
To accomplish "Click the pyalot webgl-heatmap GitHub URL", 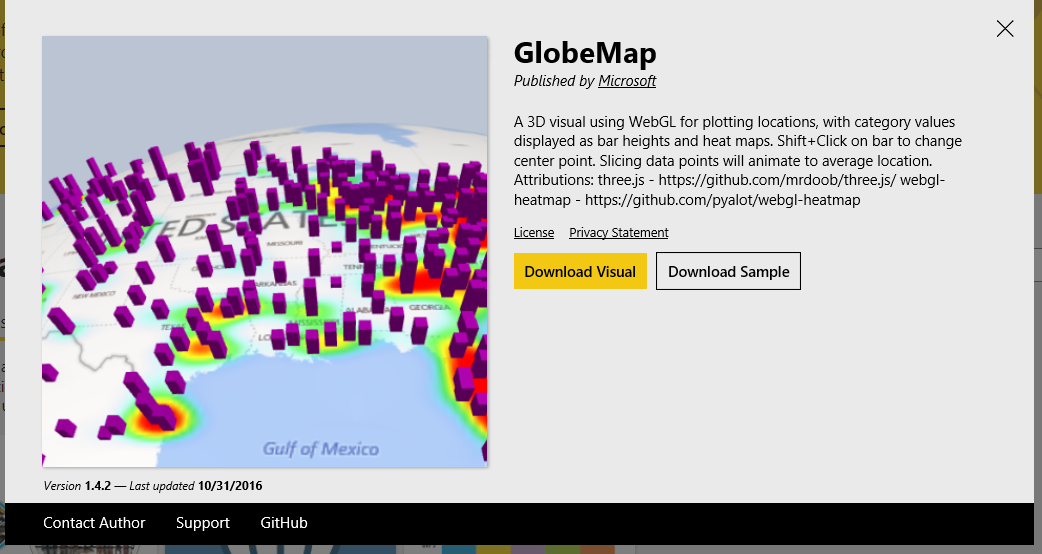I will (x=722, y=200).
